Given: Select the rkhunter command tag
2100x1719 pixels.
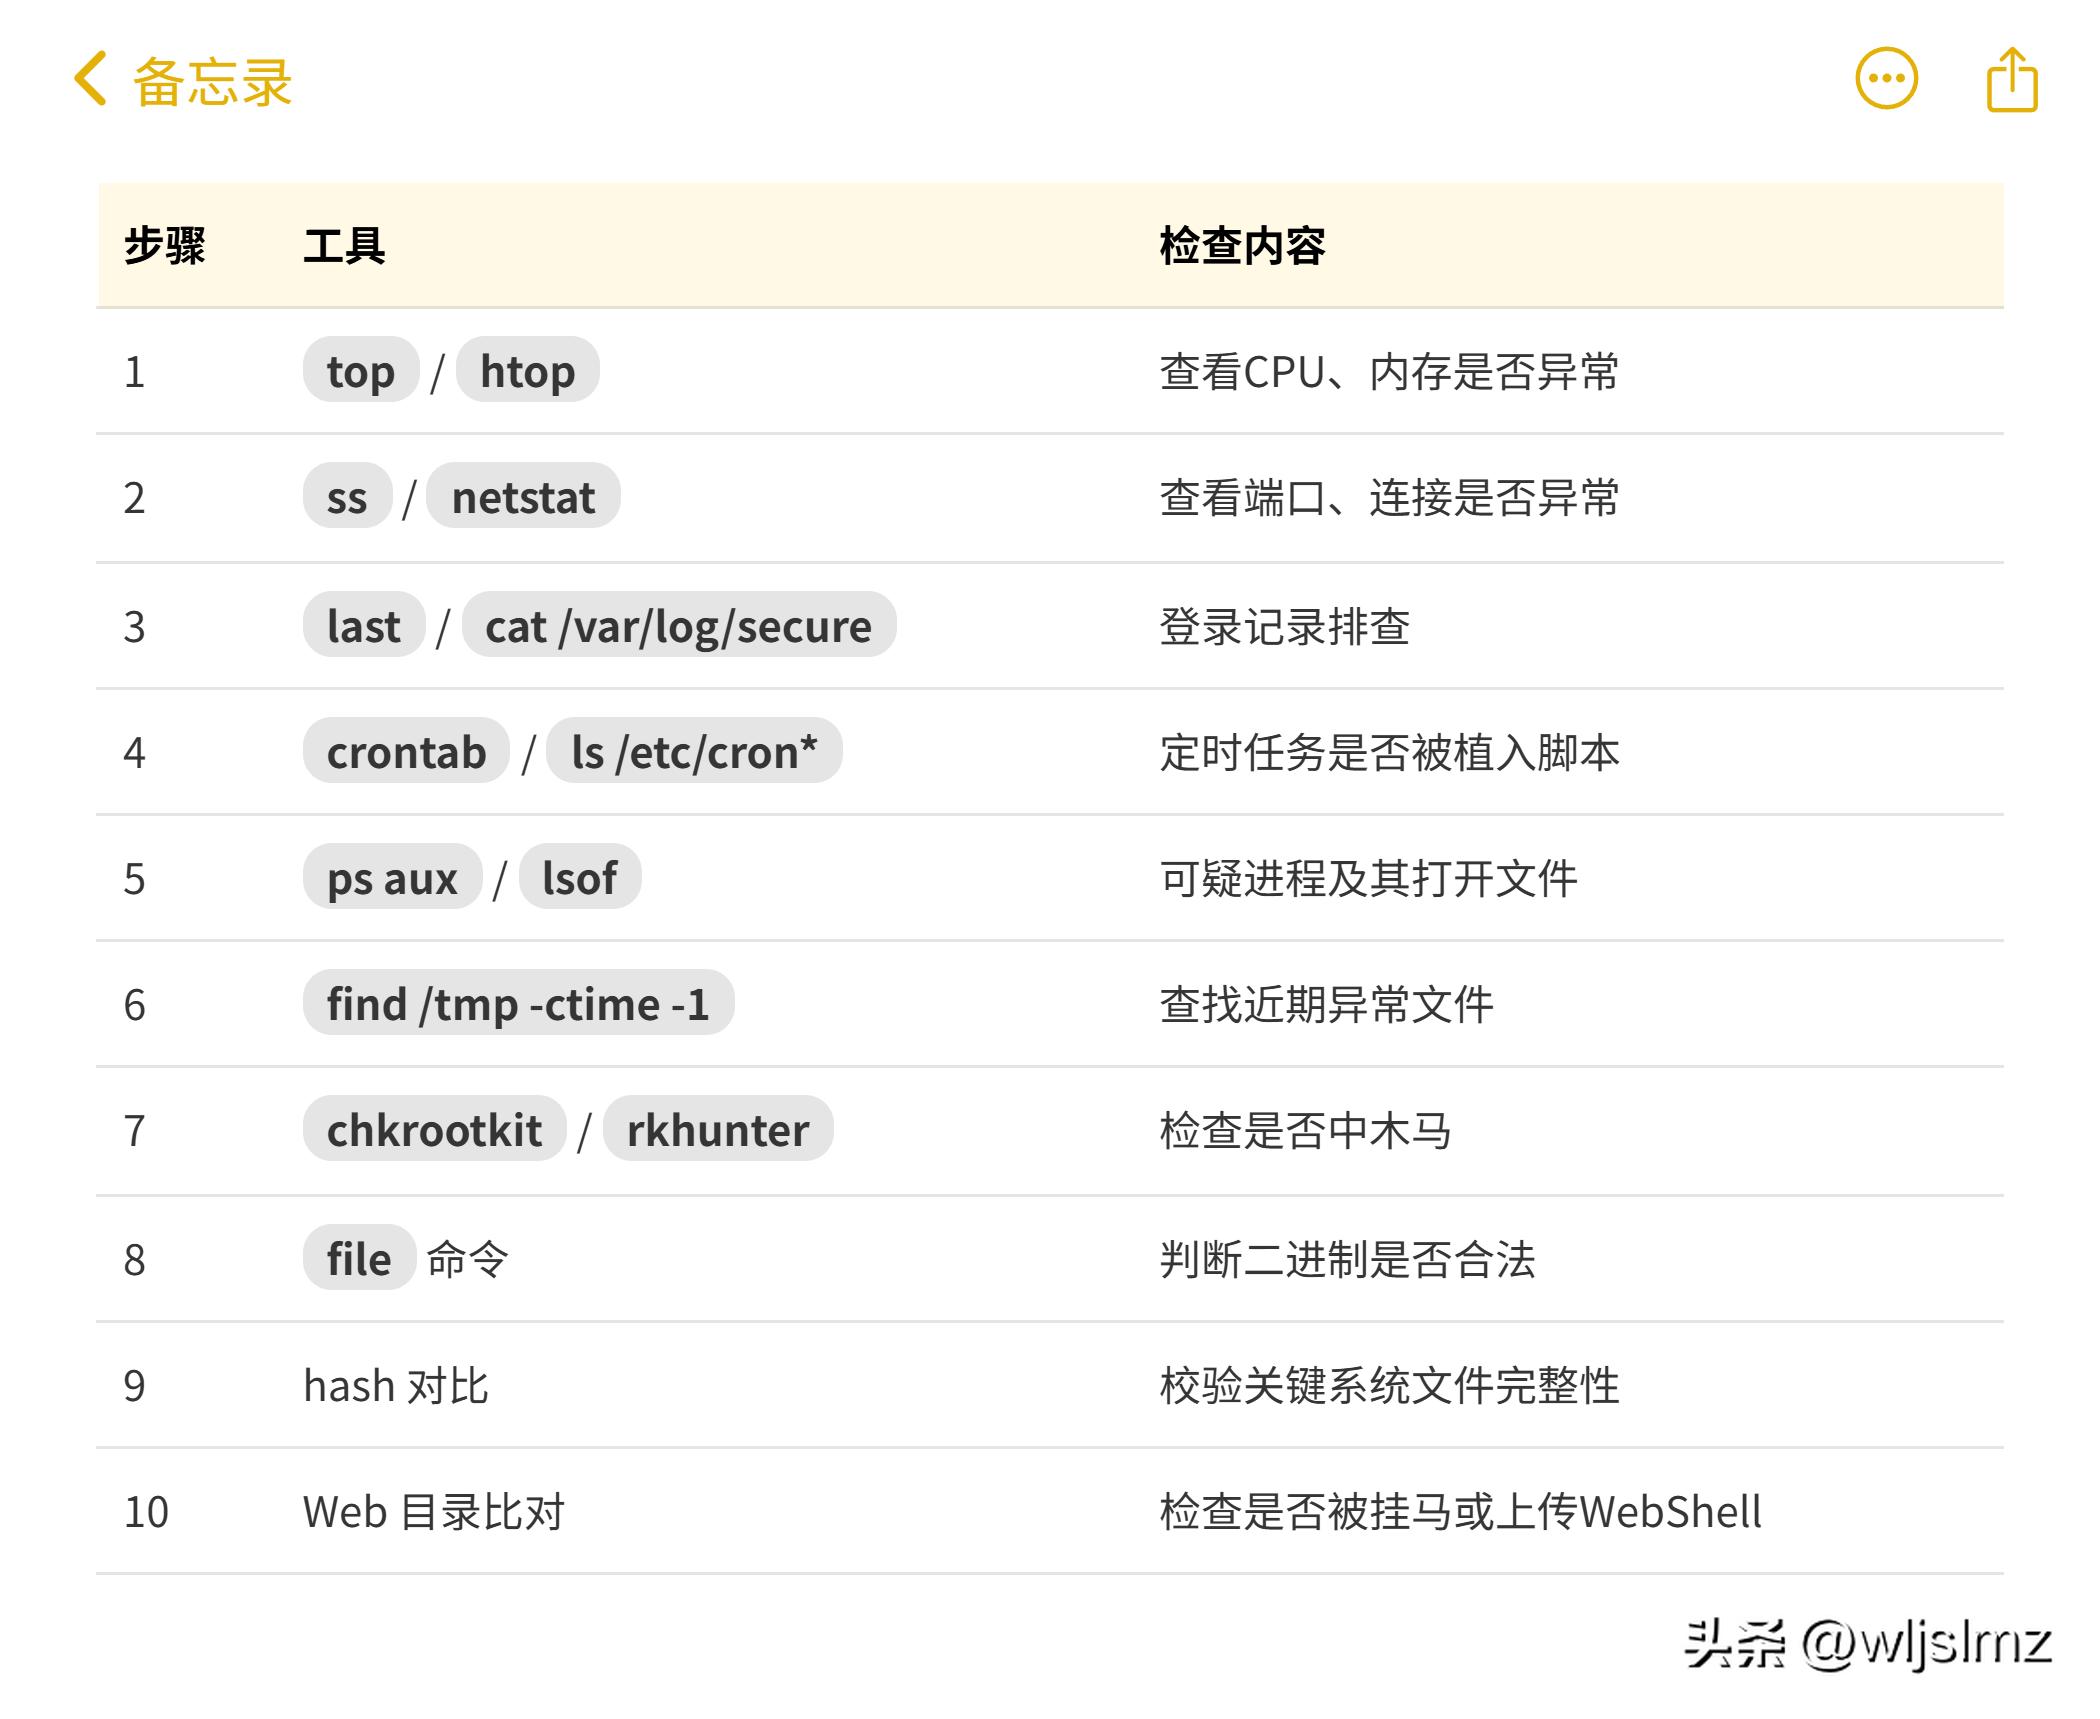Looking at the screenshot, I should 719,1131.
